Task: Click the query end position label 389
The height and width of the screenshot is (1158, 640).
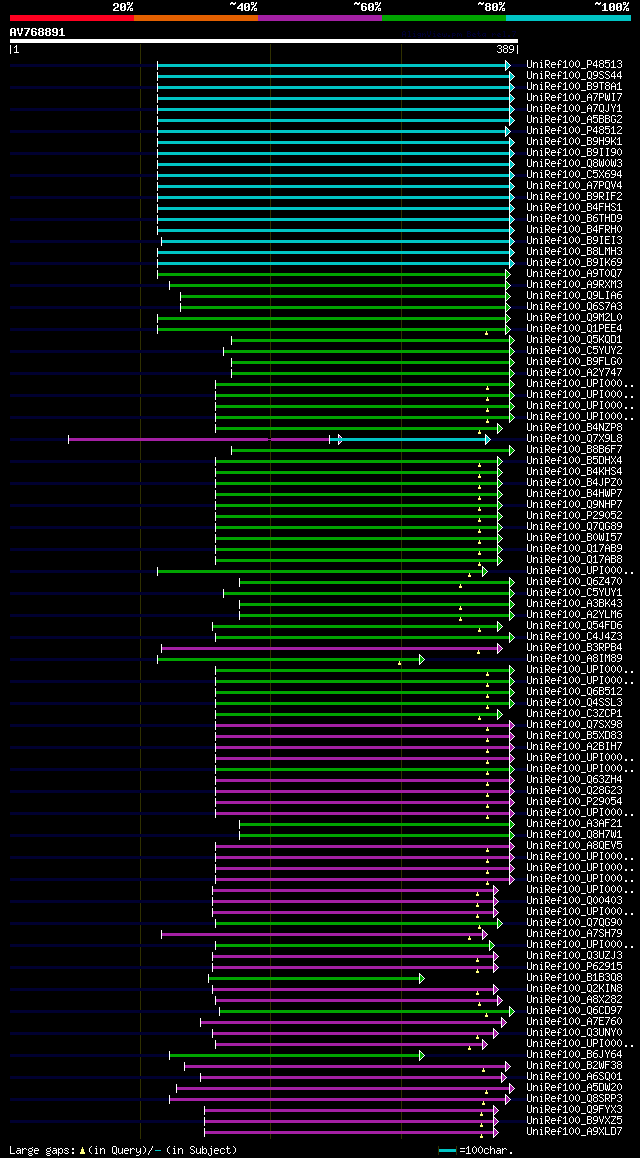Action: tap(506, 49)
